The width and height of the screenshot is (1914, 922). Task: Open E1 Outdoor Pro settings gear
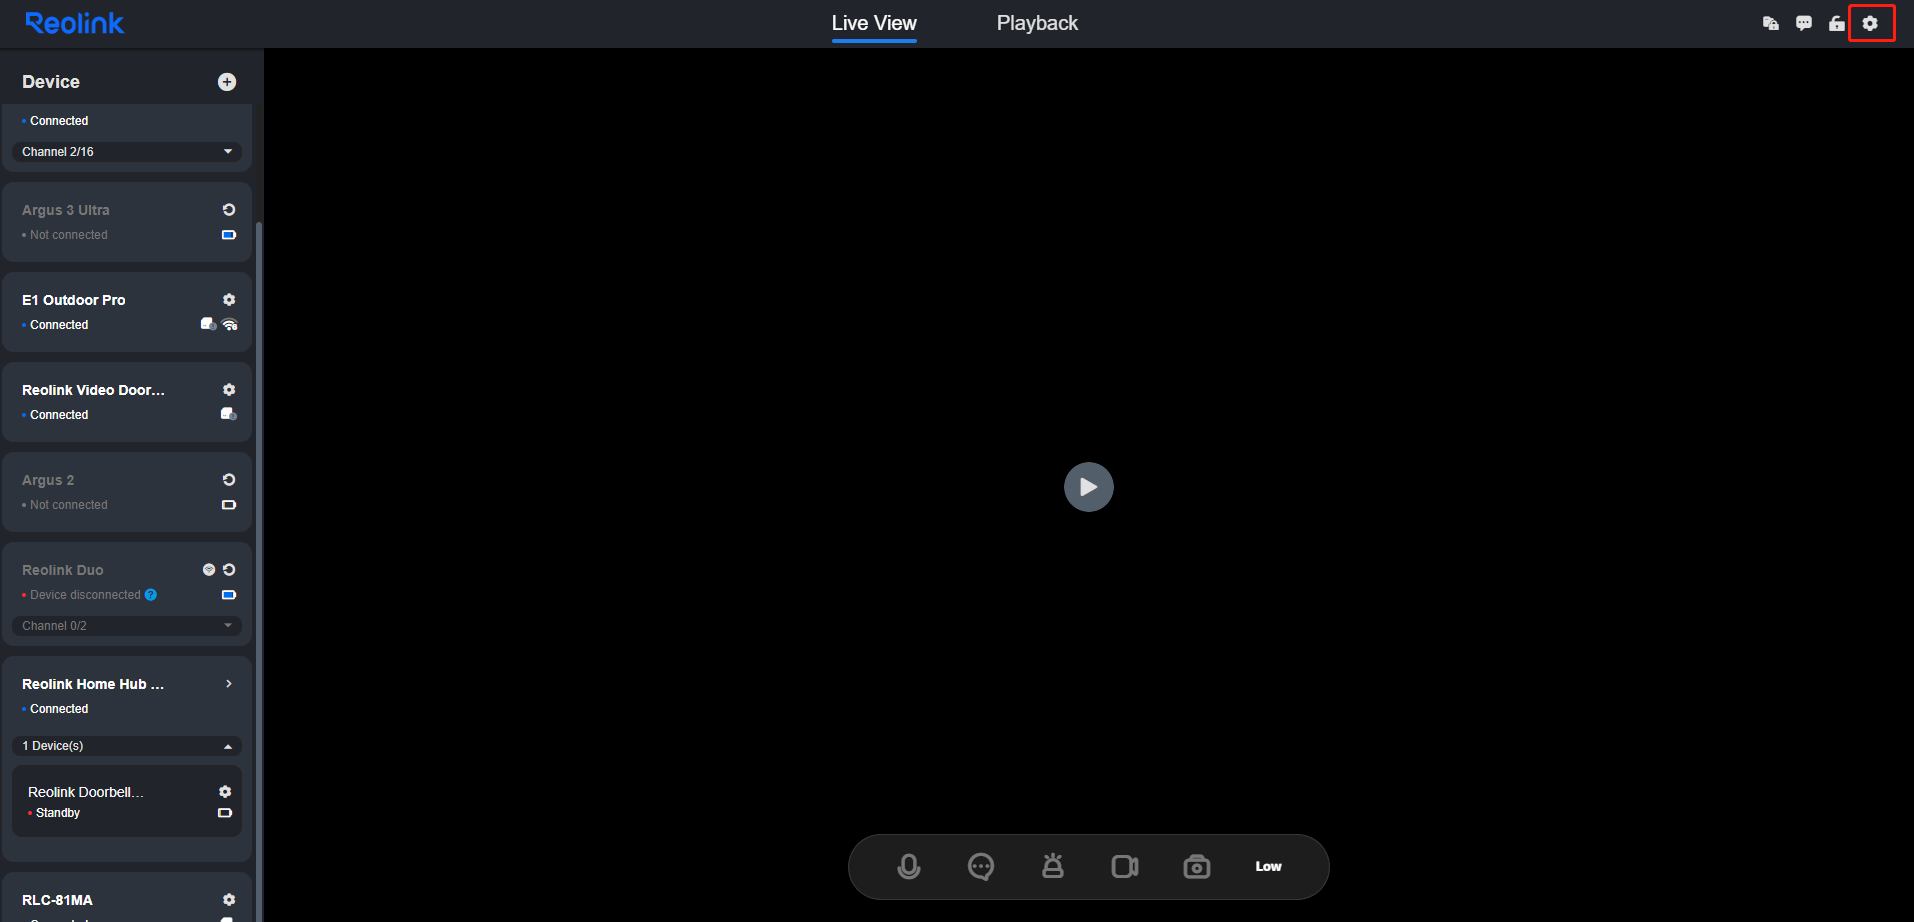pyautogui.click(x=229, y=300)
